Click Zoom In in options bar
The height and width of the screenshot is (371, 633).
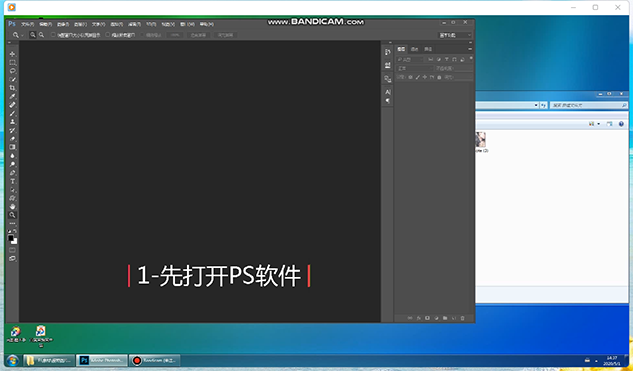tap(33, 35)
